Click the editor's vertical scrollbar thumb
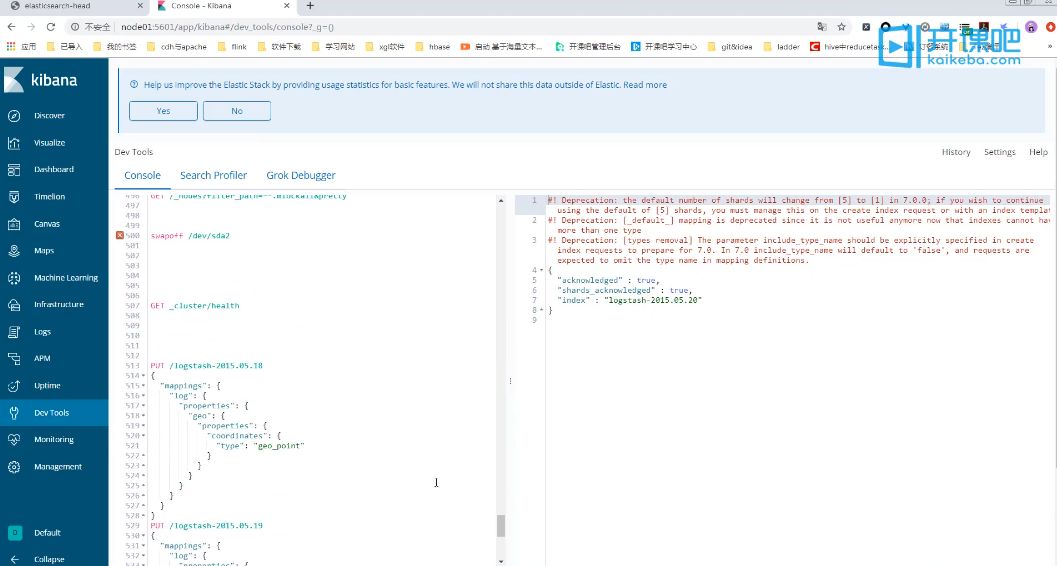Image resolution: width=1057 pixels, height=566 pixels. tap(501, 526)
